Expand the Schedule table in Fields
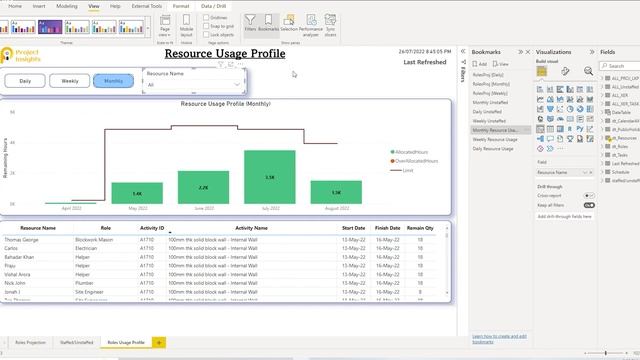640x360 pixels. coord(602,172)
